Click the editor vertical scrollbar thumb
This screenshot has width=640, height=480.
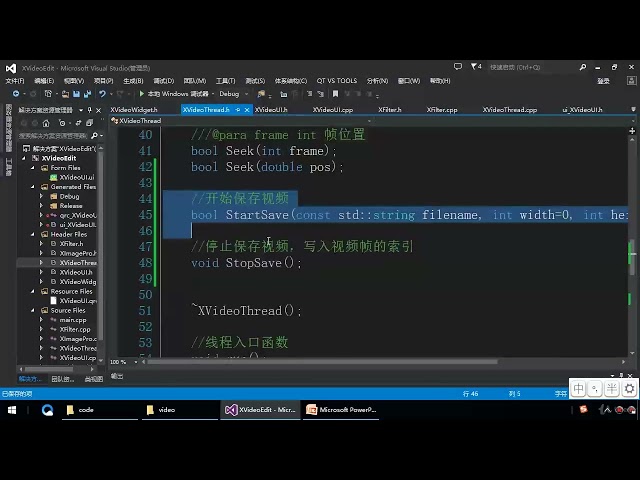tap(632, 257)
